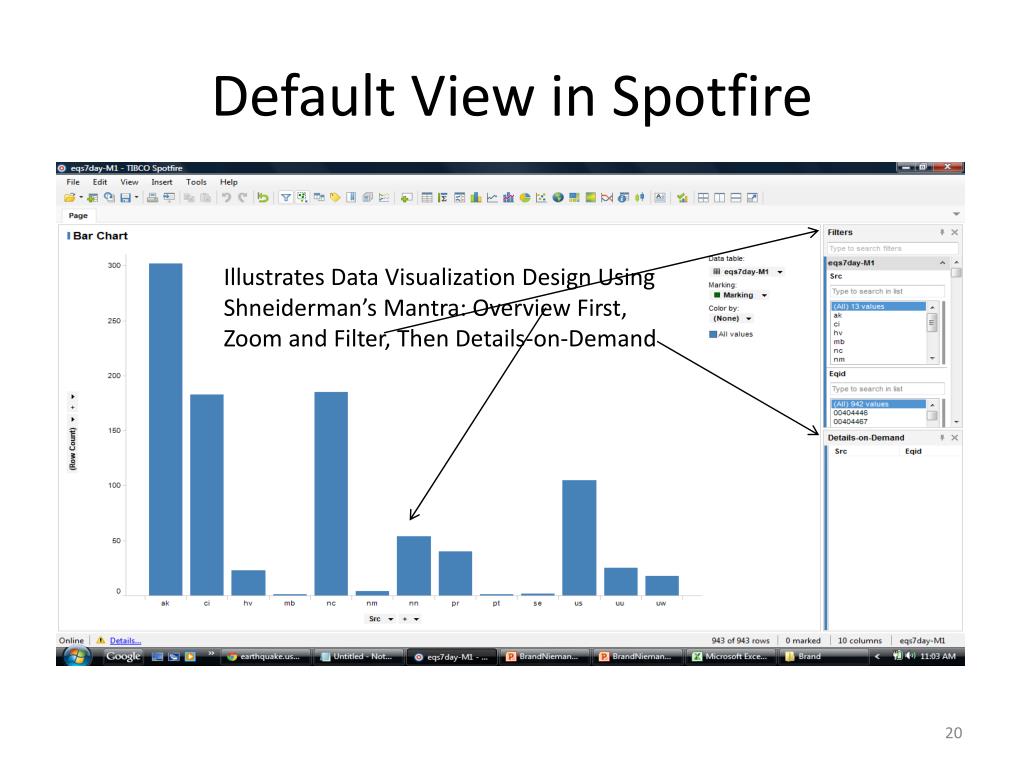Insert a Combination Chart from toolbar
Screen dimensions: 1024x768
pos(509,197)
